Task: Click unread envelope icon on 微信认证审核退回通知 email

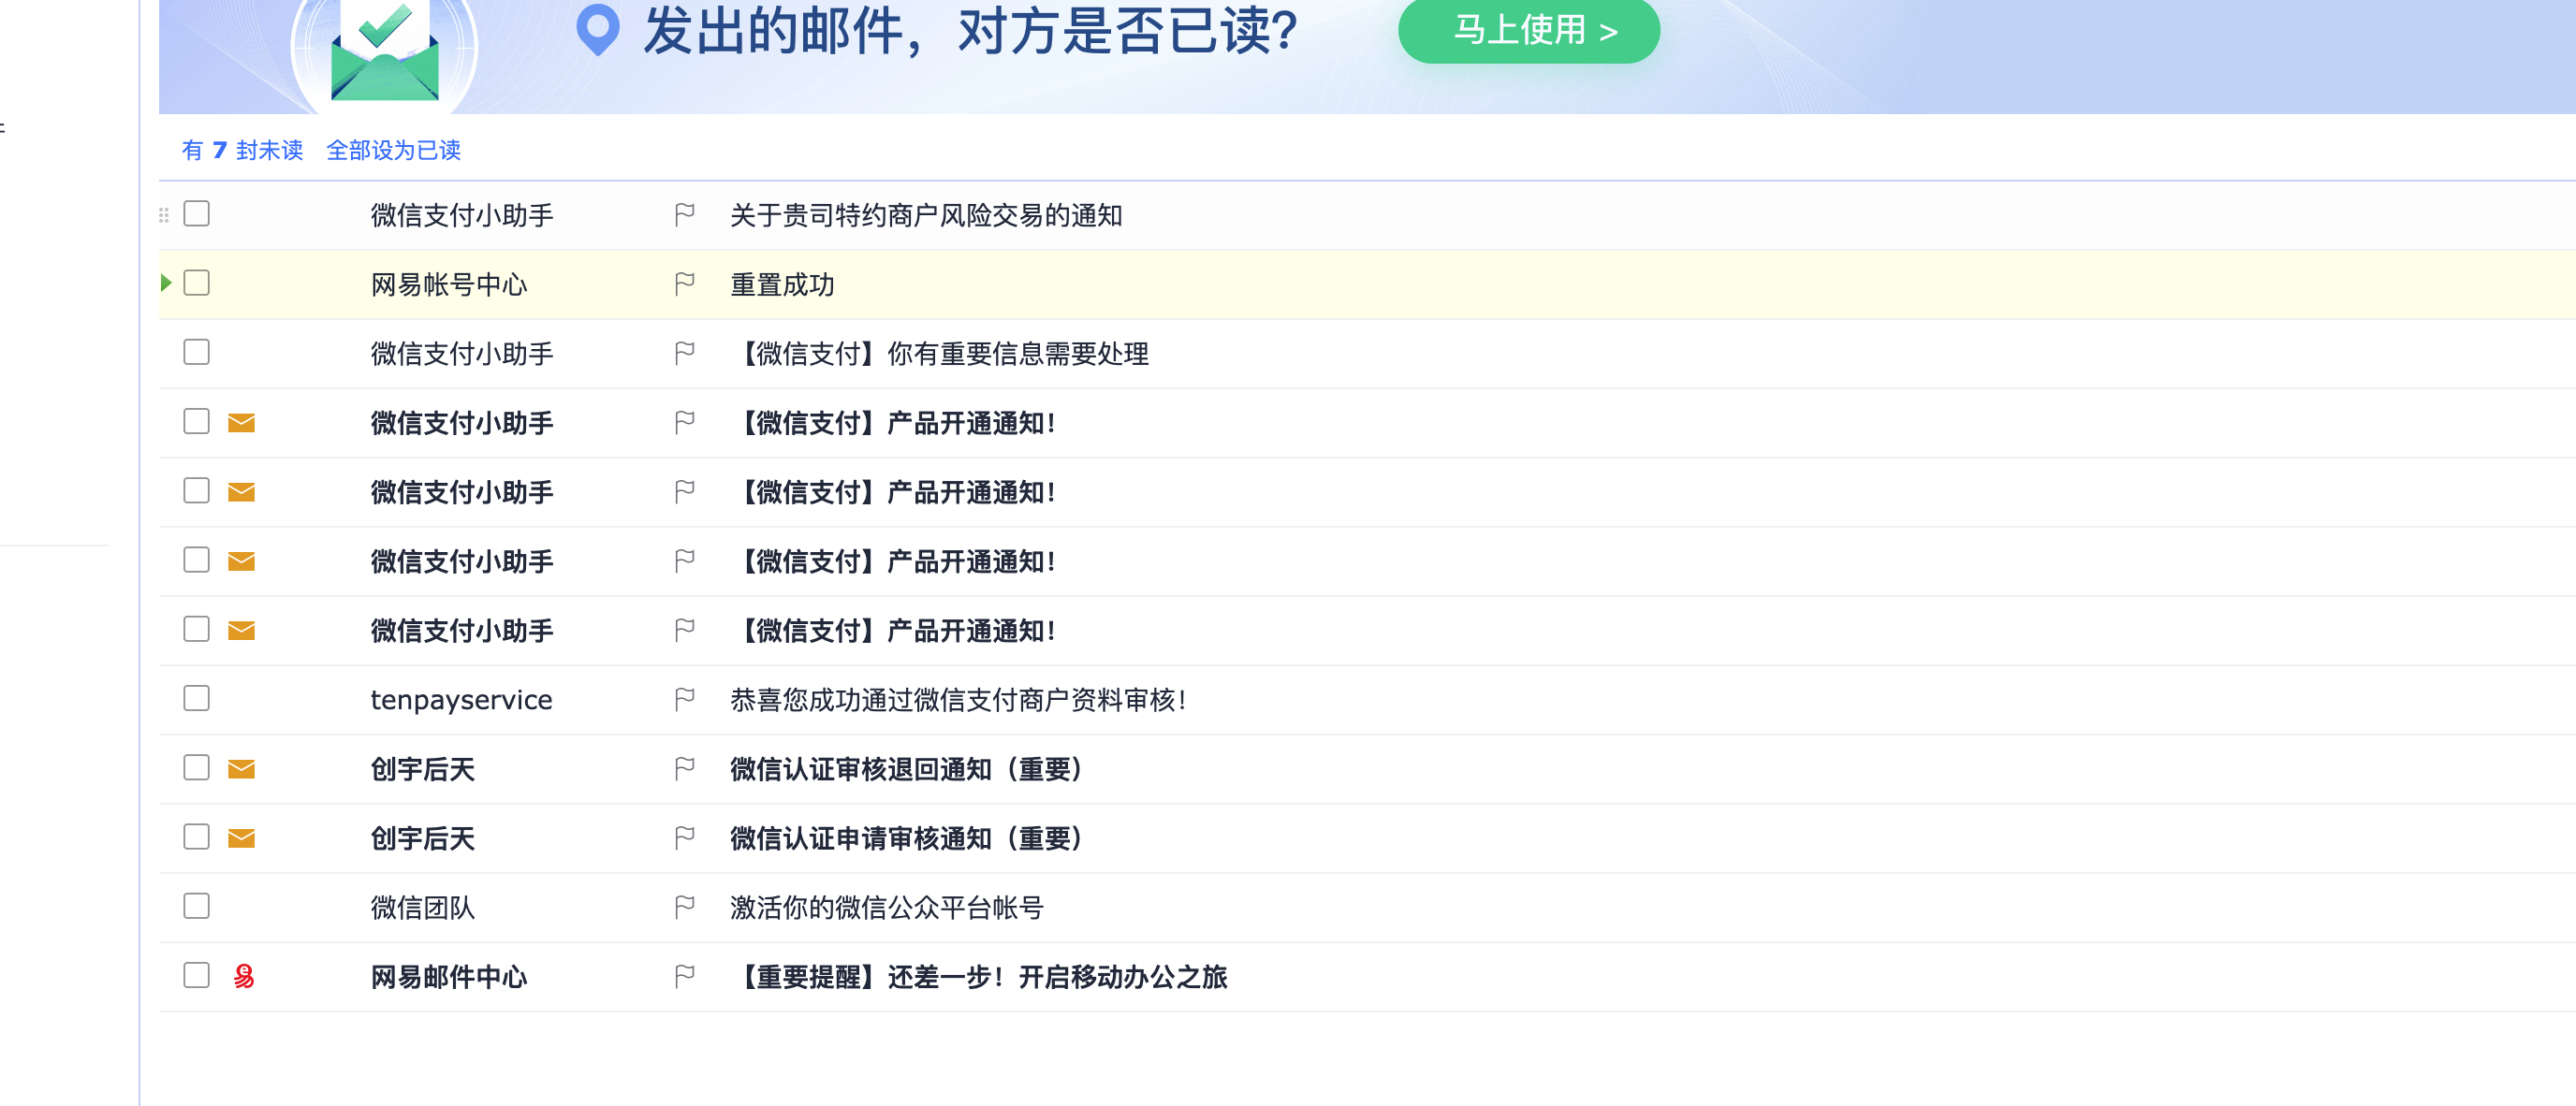Action: point(241,768)
